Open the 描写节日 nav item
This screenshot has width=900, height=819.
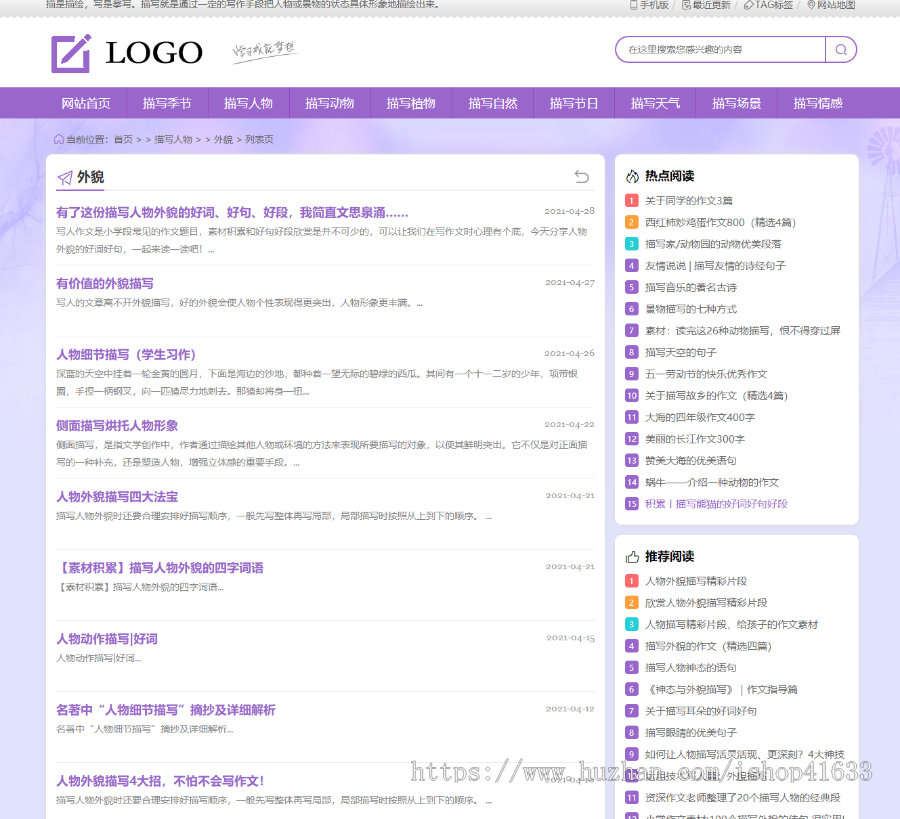574,103
